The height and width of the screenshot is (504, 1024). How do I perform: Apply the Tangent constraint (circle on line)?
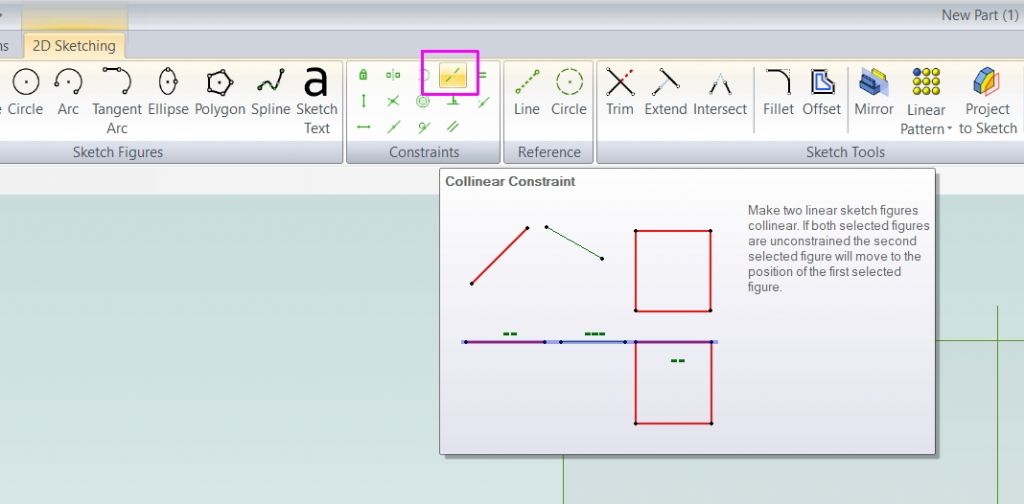coord(423,127)
